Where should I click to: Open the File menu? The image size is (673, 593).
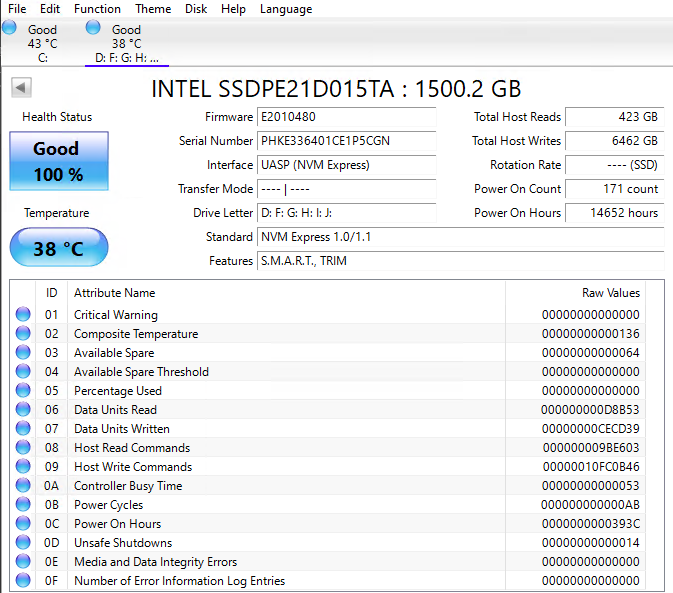point(17,9)
